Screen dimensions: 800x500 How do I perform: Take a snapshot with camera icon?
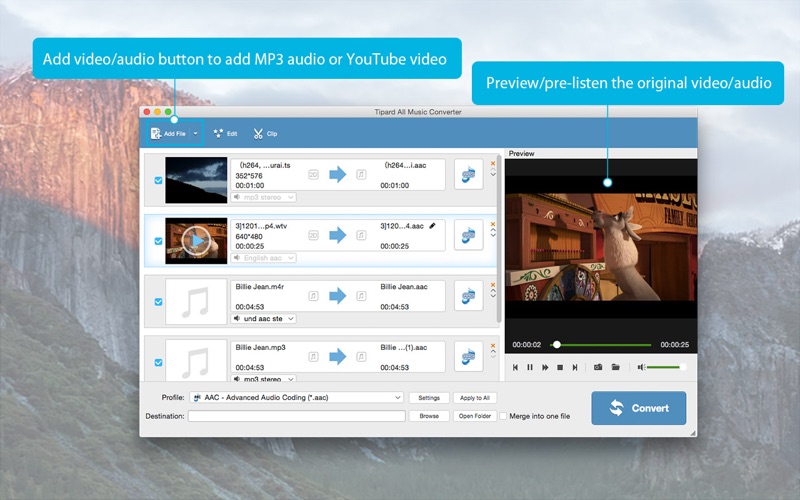(598, 367)
